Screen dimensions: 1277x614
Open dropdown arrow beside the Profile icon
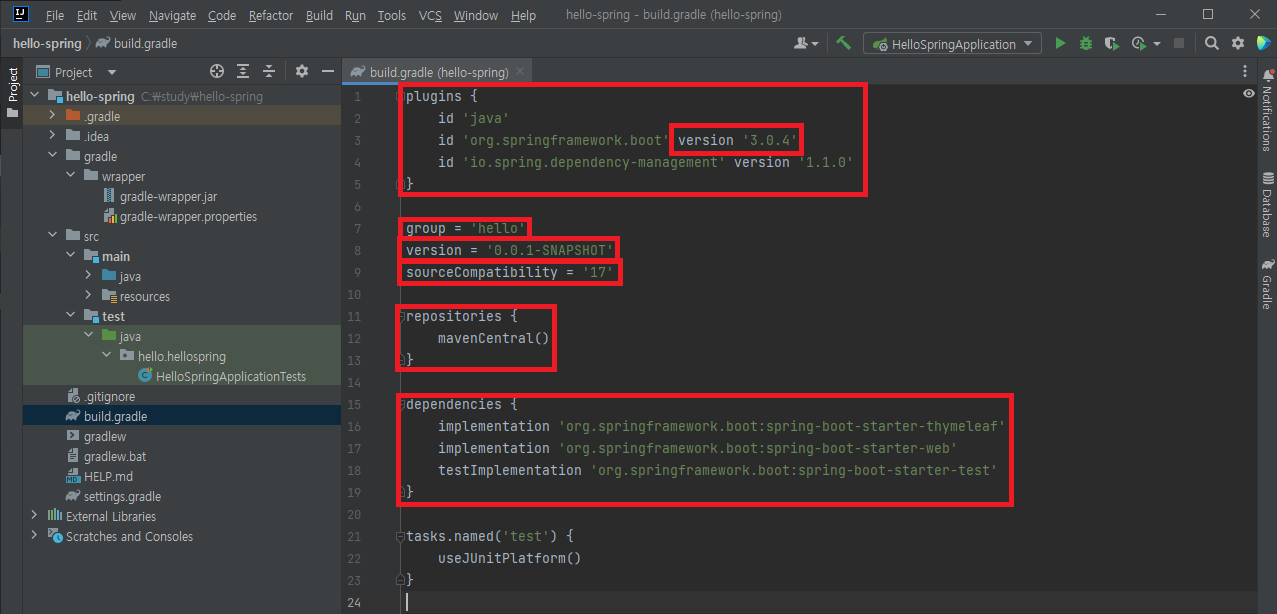(1157, 43)
